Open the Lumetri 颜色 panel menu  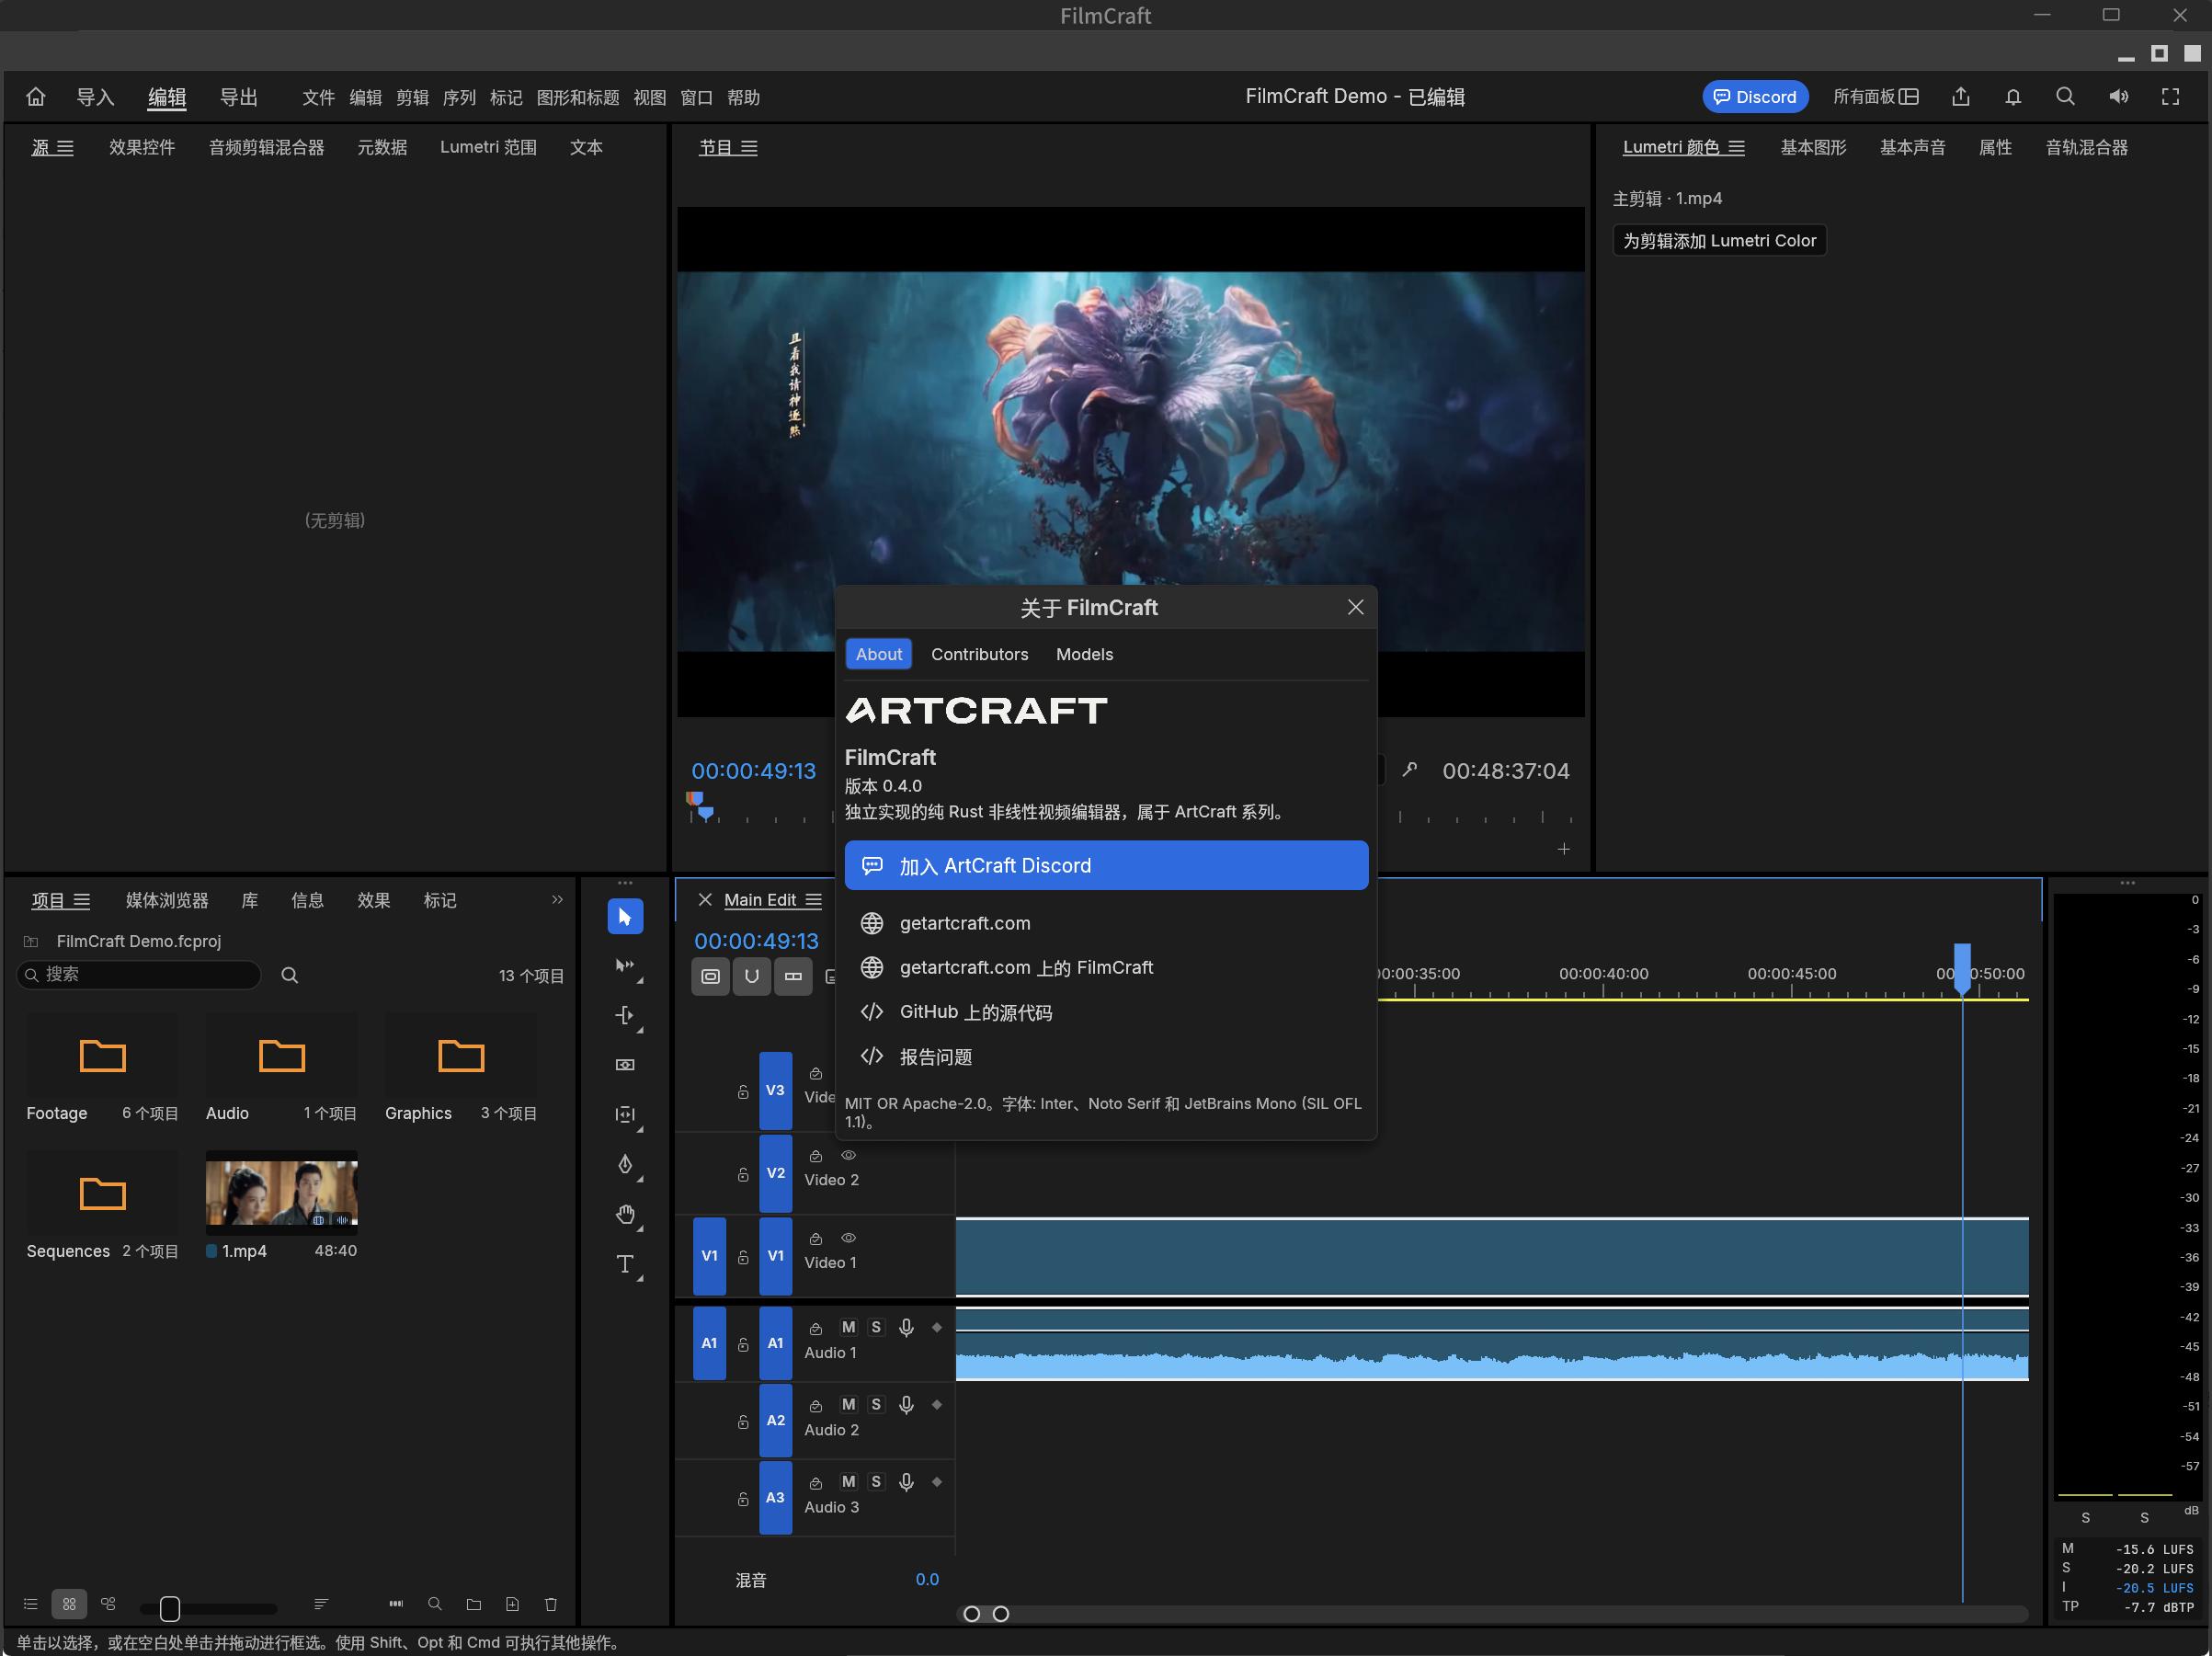(1737, 148)
